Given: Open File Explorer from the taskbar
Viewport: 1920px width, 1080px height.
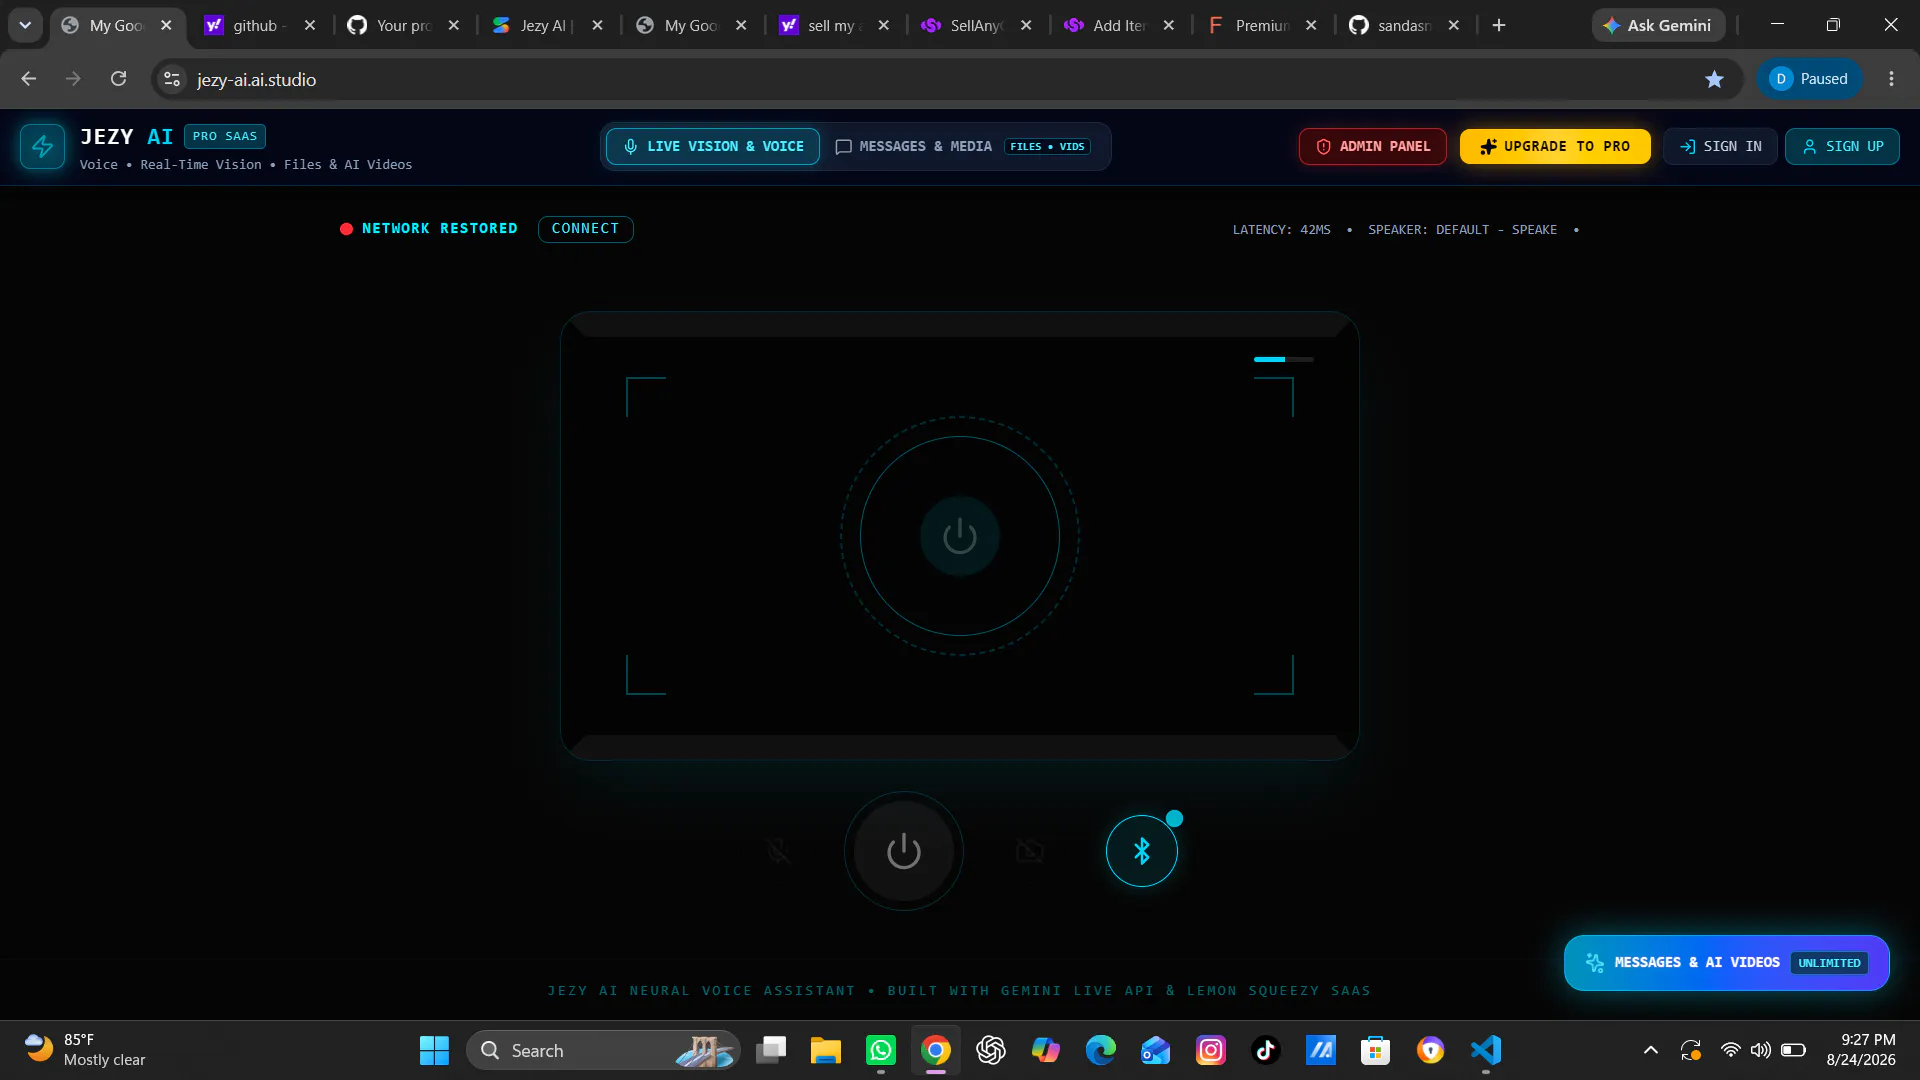Looking at the screenshot, I should point(825,1050).
